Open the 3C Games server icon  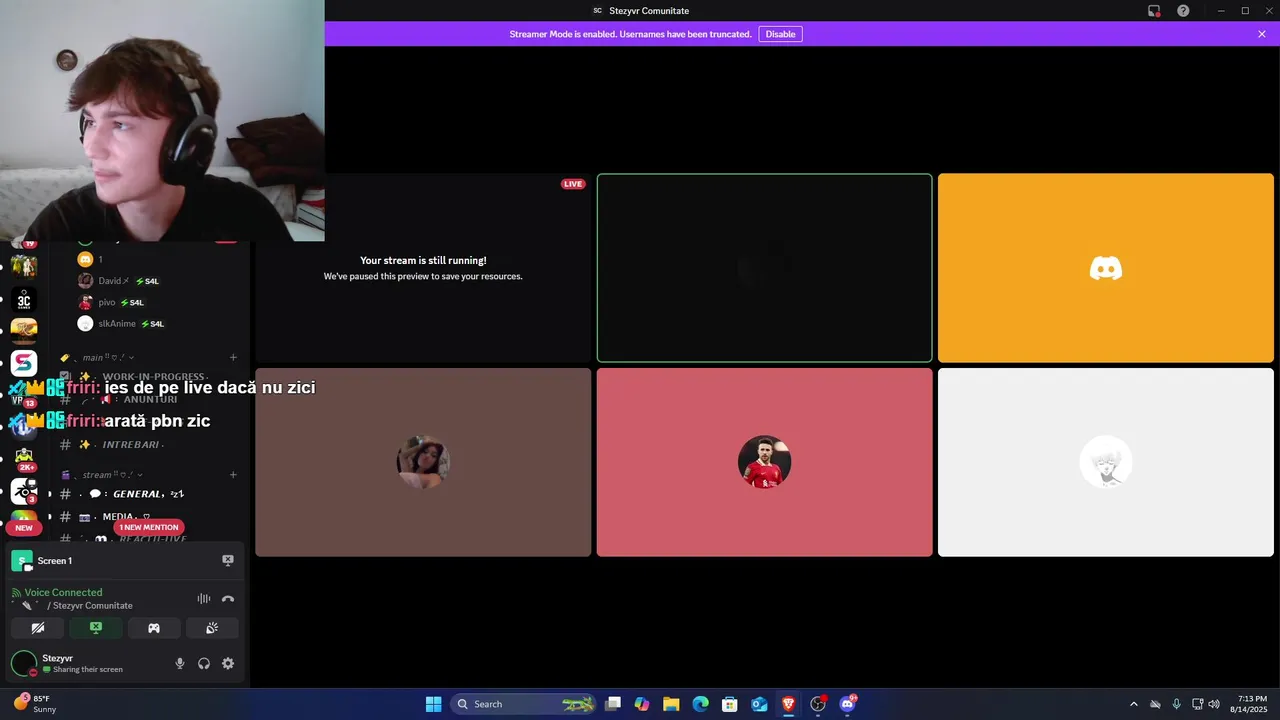[24, 300]
